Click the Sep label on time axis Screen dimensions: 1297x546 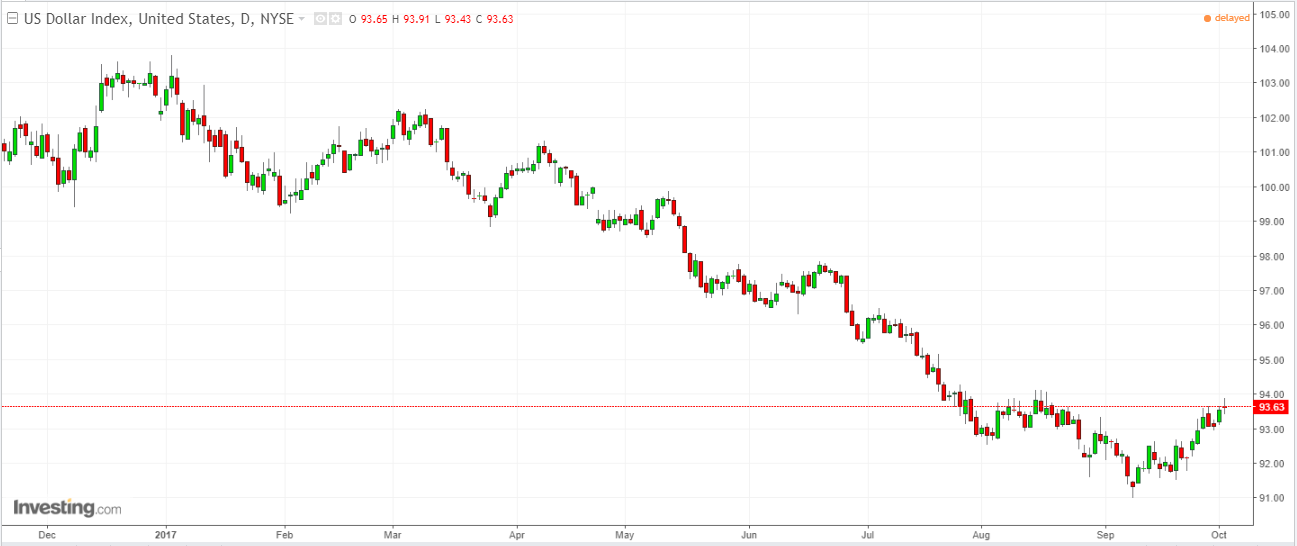1104,535
